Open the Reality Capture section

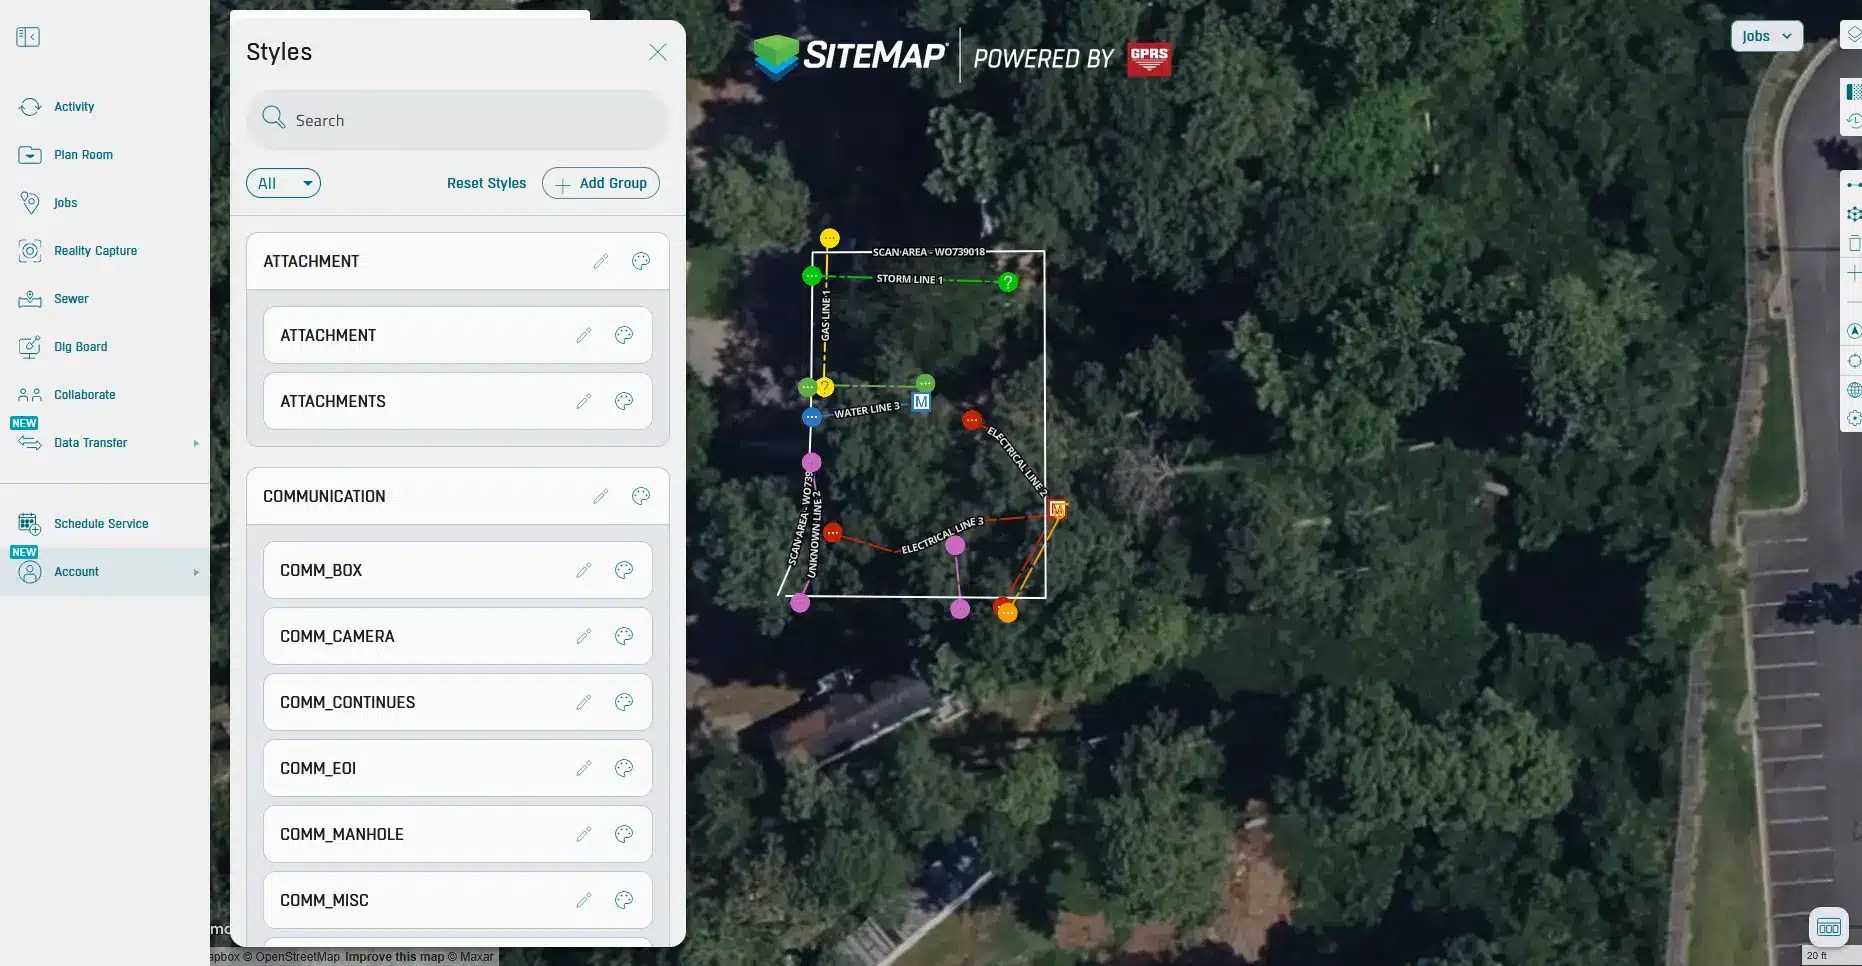95,250
